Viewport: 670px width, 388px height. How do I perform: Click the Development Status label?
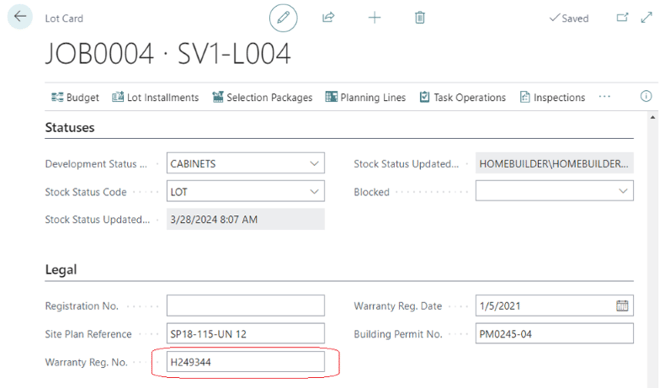tap(96, 164)
